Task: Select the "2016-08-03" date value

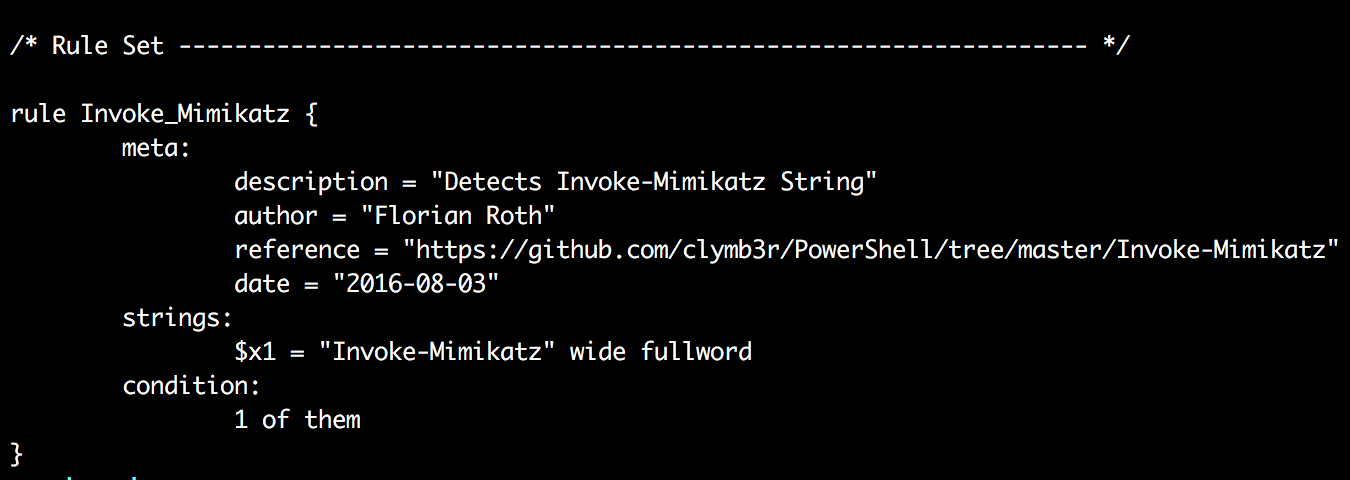Action: click(415, 284)
